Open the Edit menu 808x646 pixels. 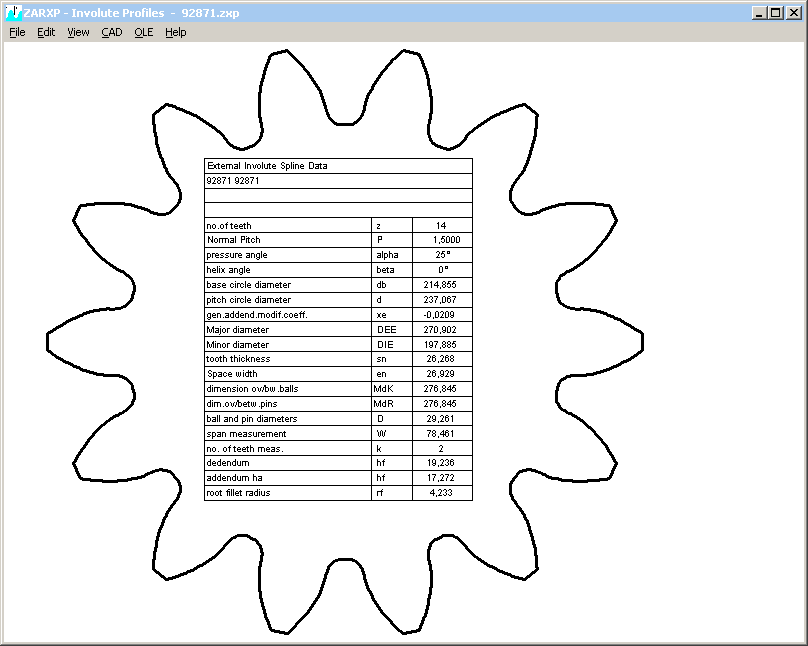click(x=46, y=32)
